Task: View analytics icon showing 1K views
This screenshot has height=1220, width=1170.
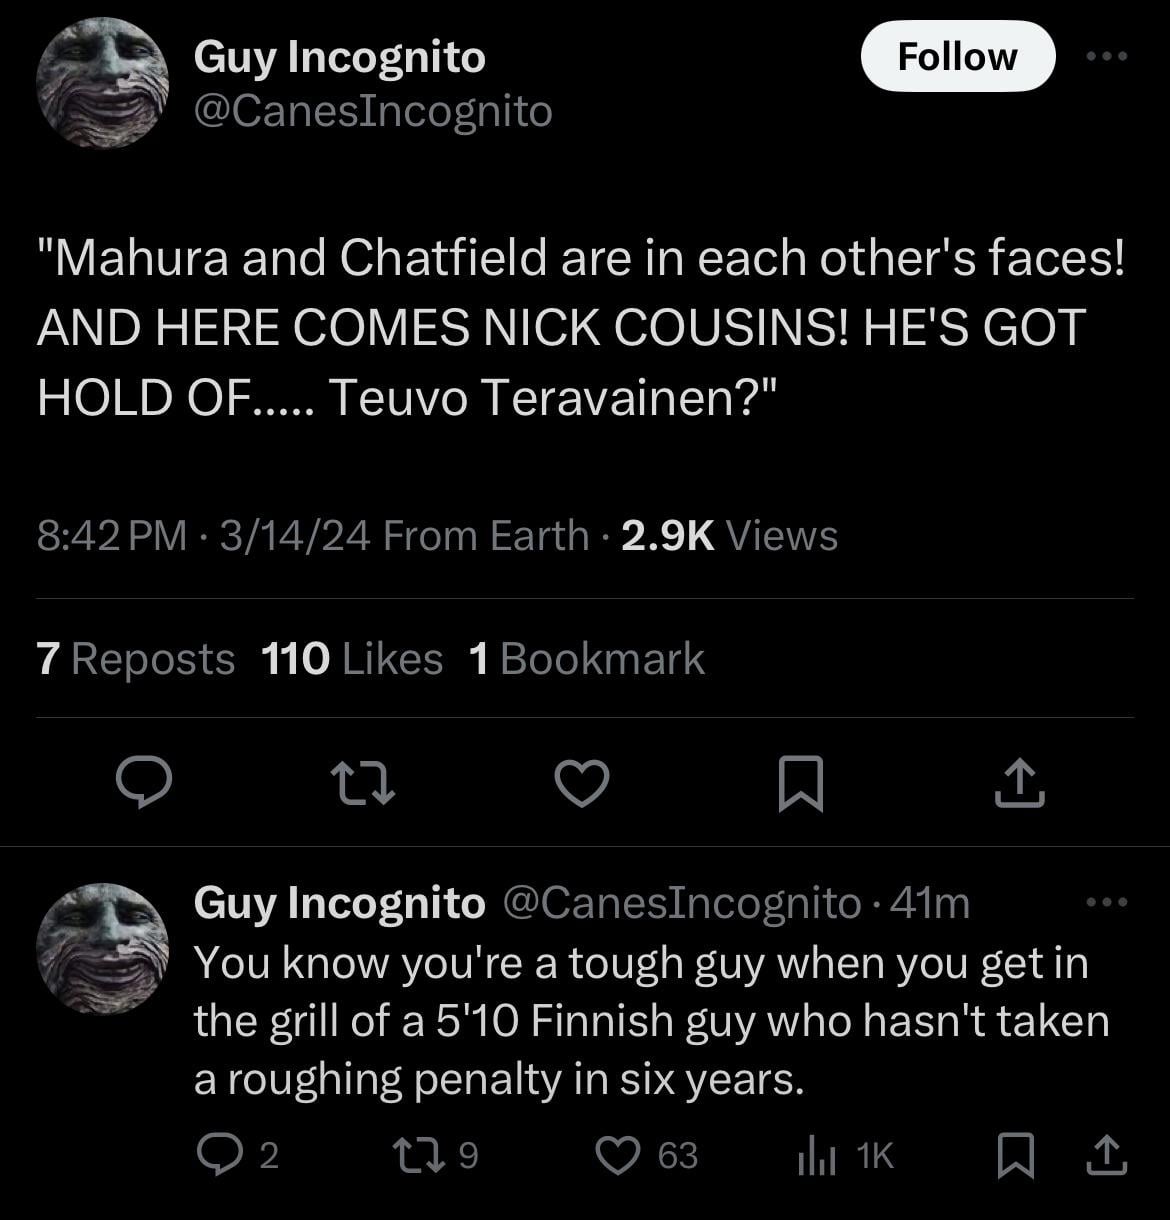Action: (816, 1156)
